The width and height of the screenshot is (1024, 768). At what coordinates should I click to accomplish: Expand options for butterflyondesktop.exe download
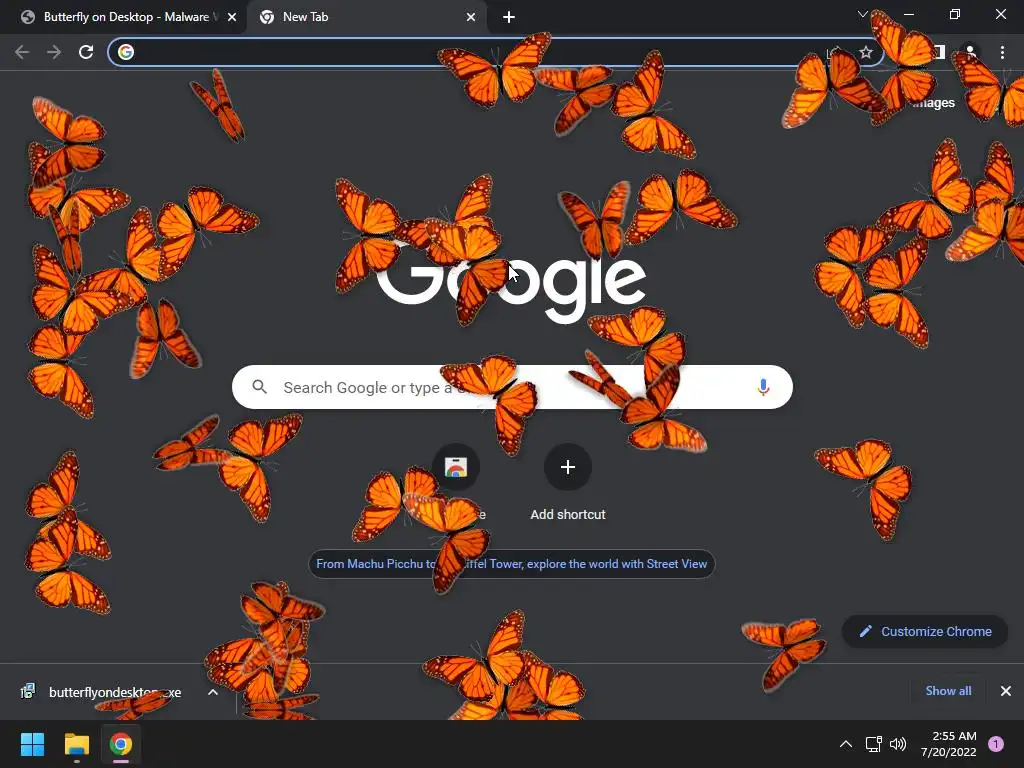click(213, 692)
